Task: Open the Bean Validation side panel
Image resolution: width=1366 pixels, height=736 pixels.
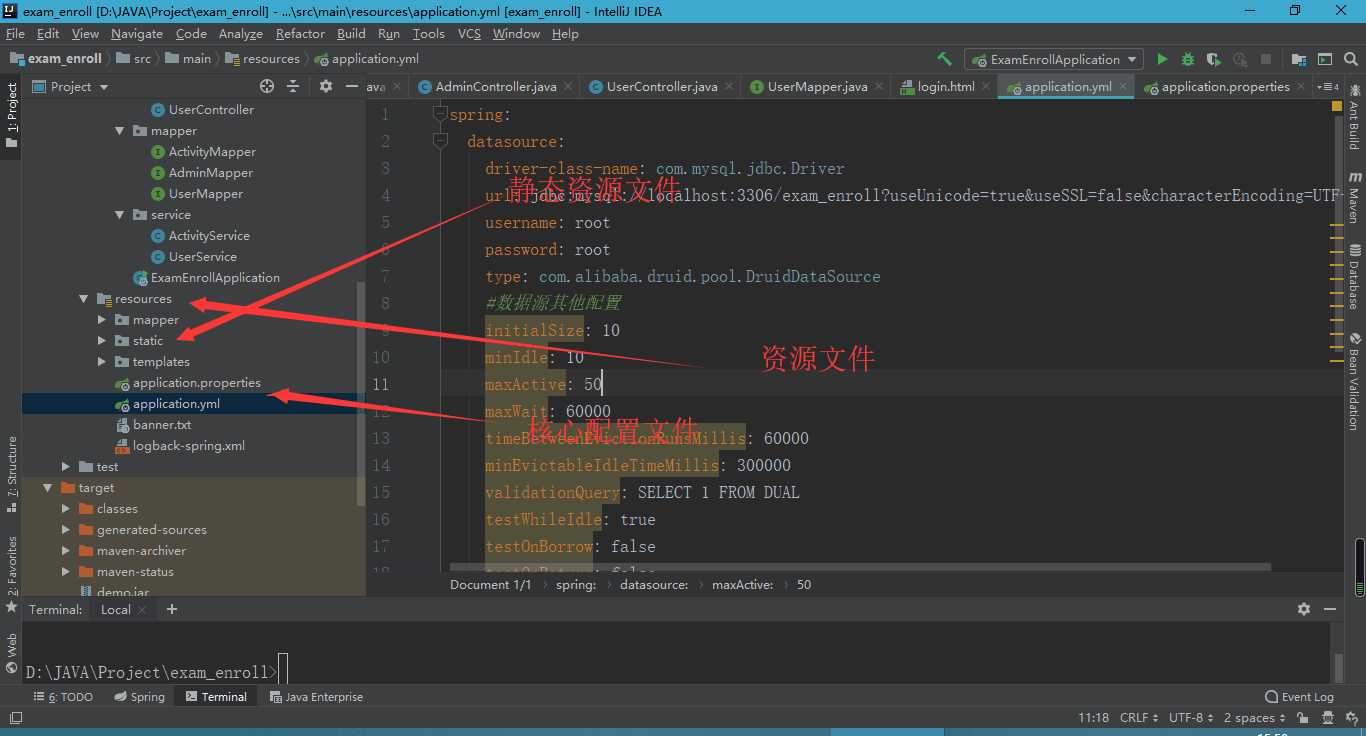Action: point(1354,382)
